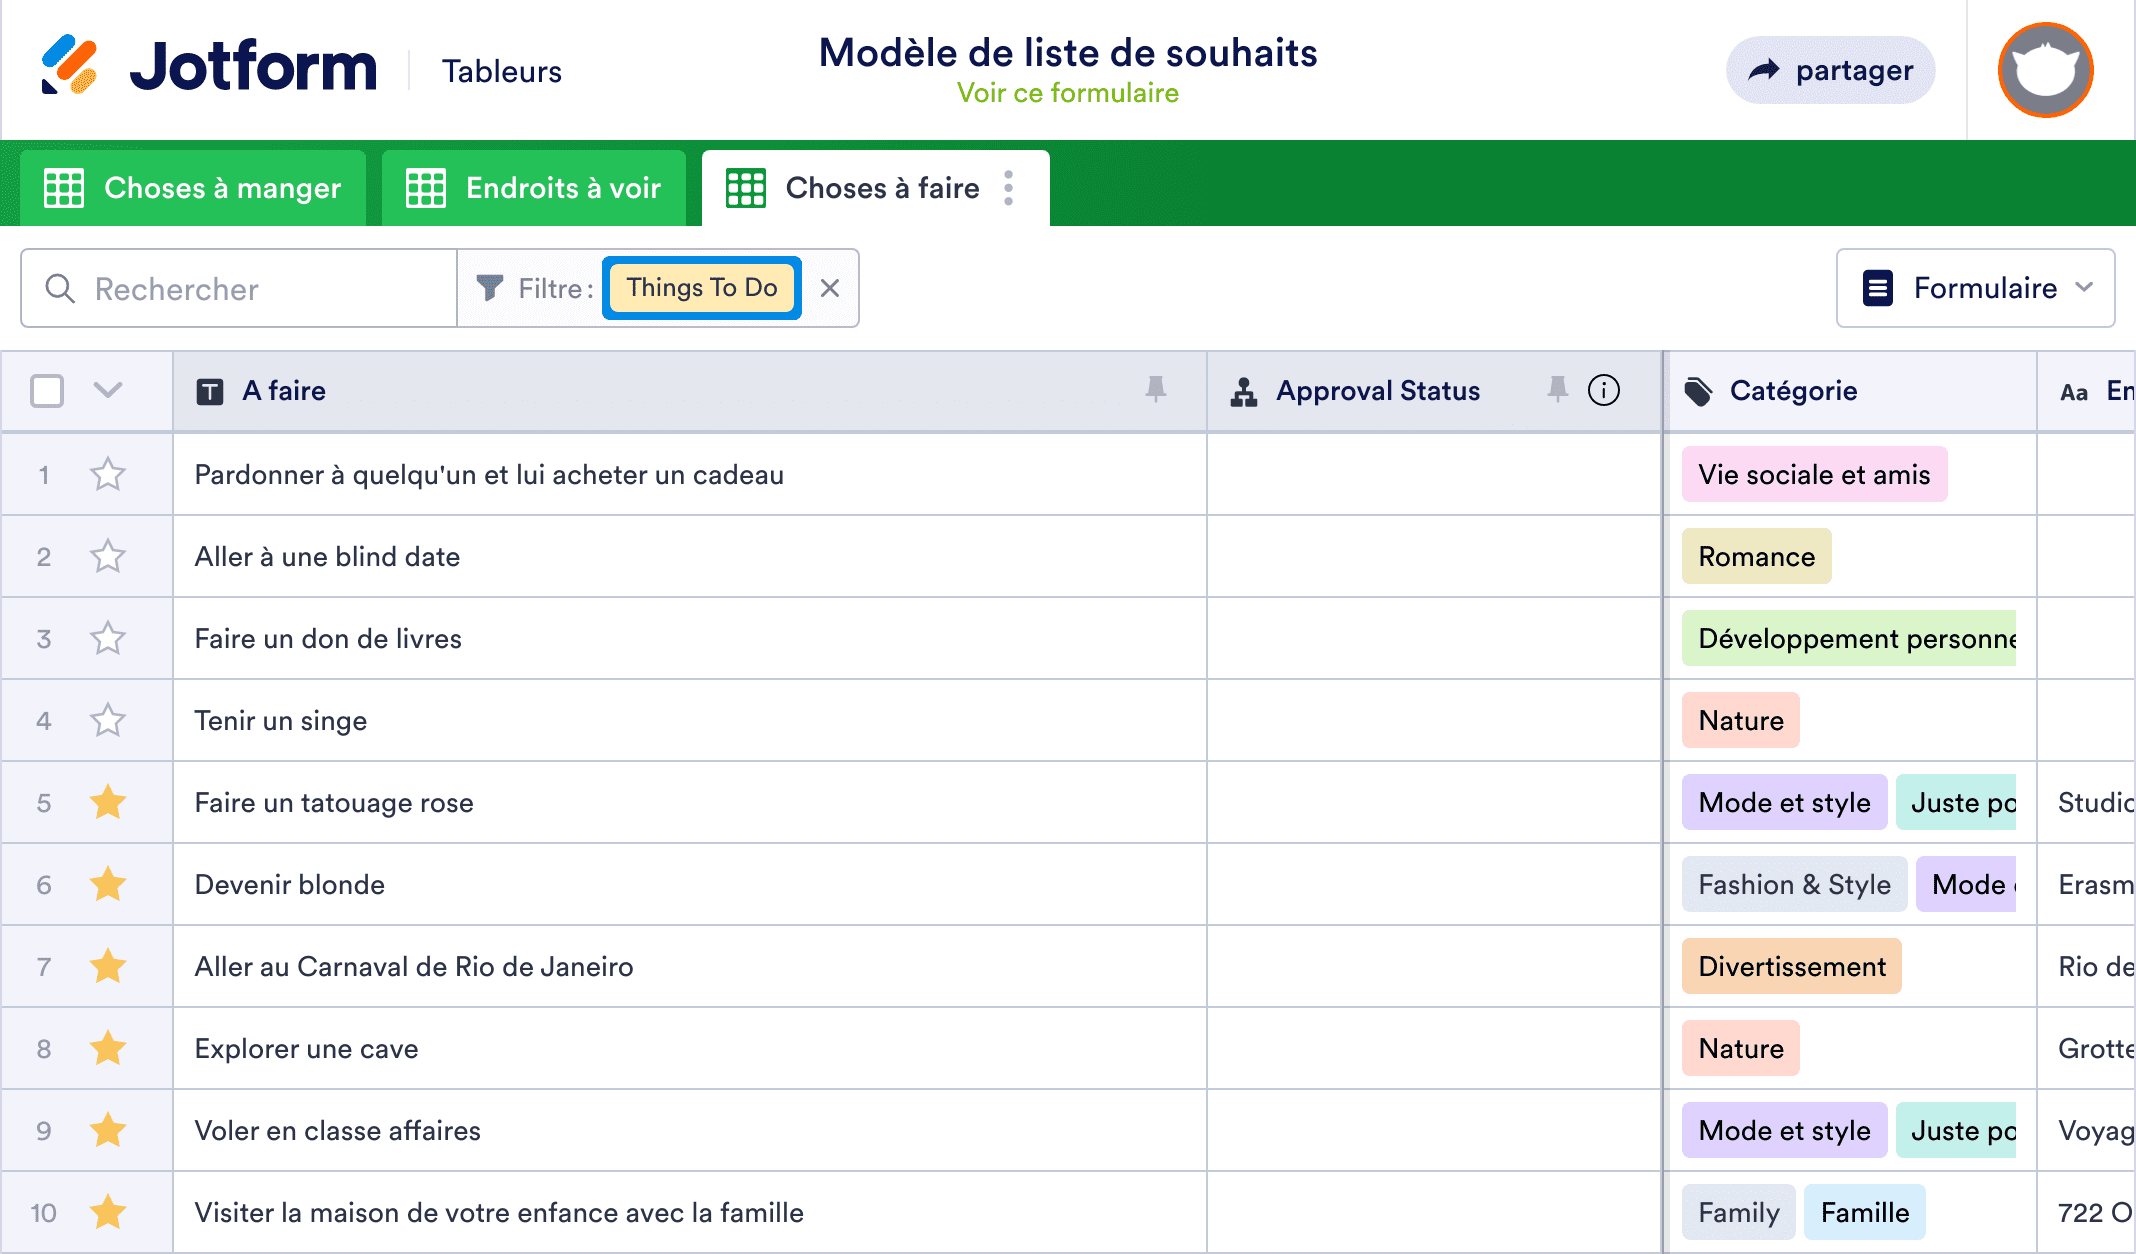Unstar the Visiter la maison row
The width and height of the screenshot is (2136, 1254).
coord(107,1212)
